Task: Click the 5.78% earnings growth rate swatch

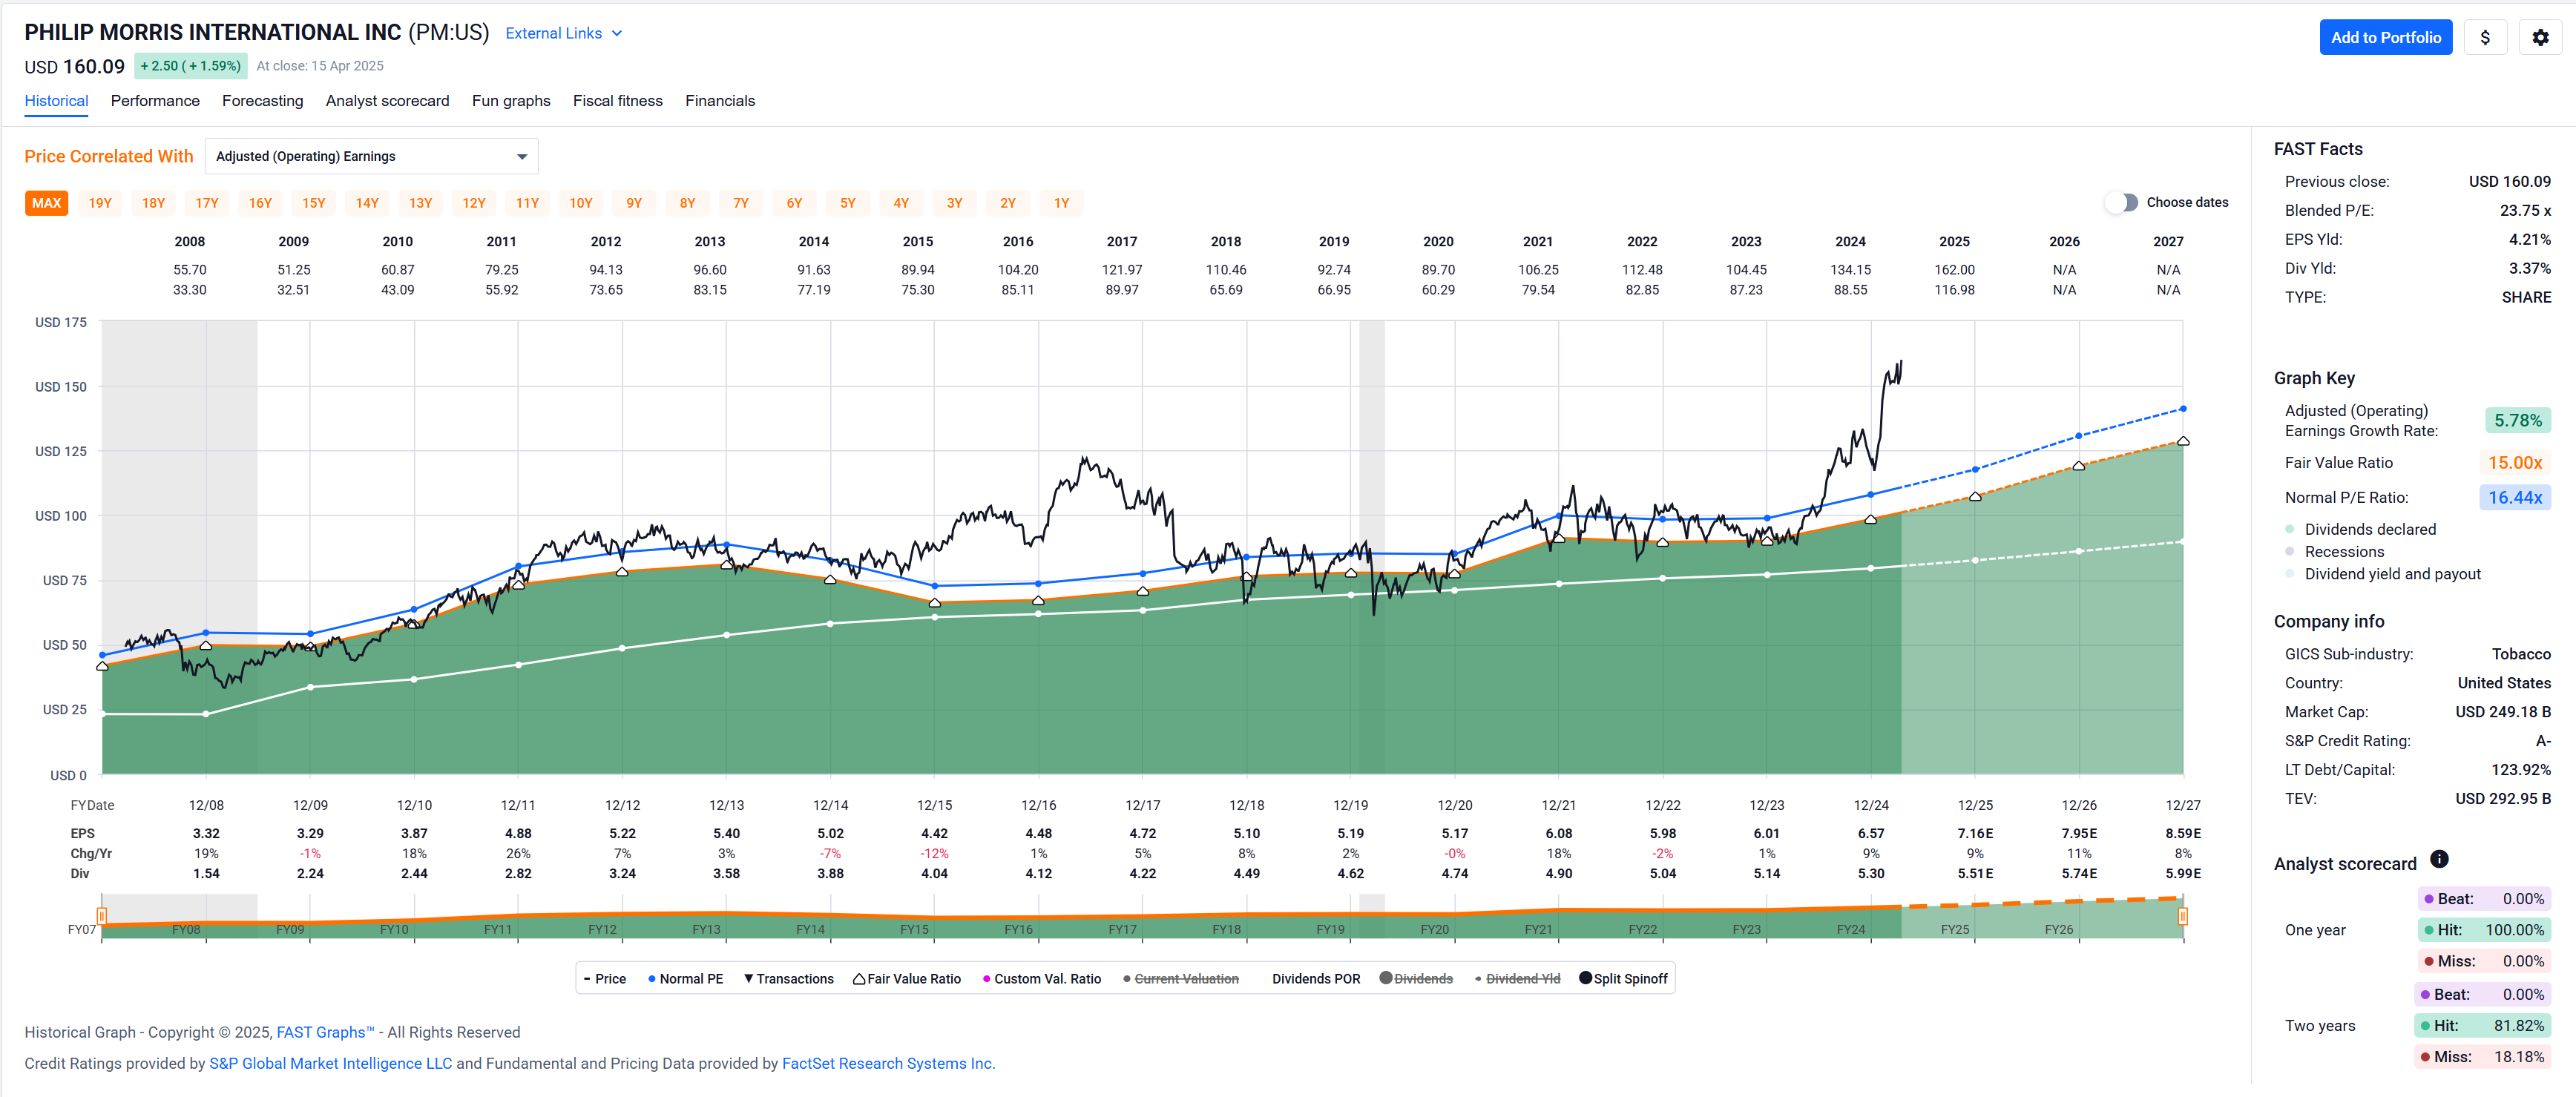Action: pos(2517,421)
